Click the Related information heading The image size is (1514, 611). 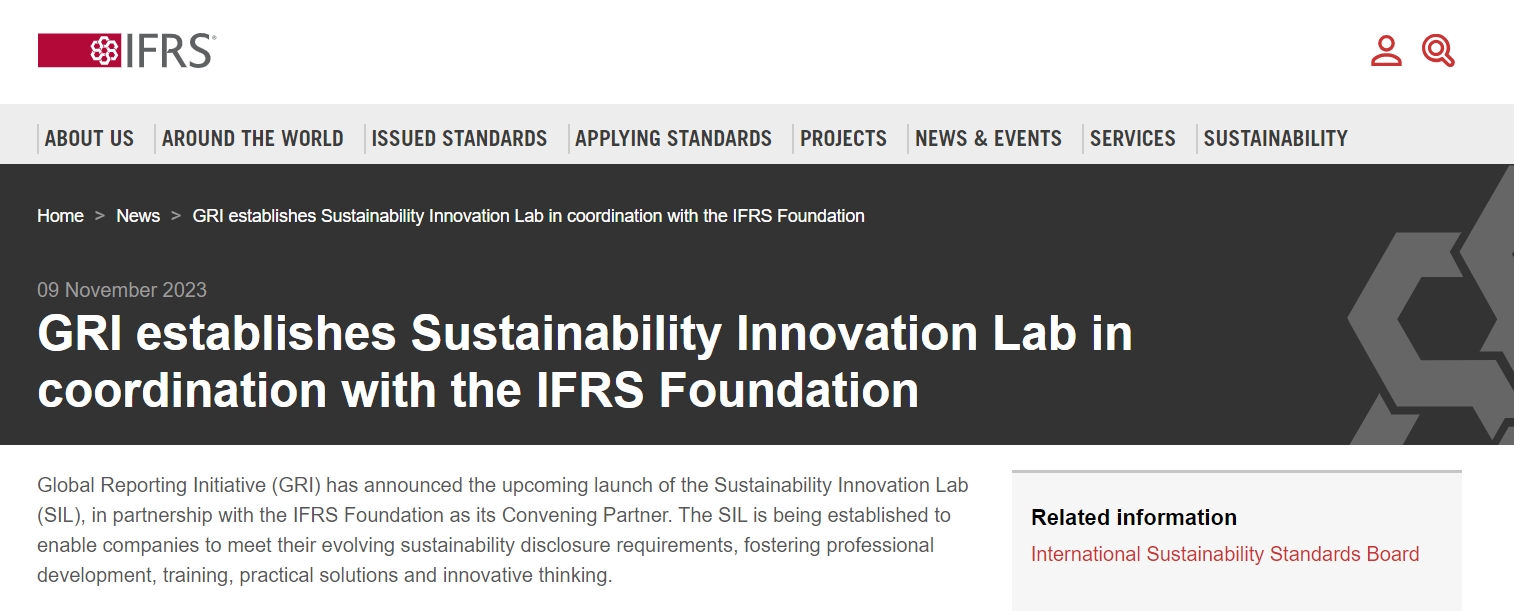(x=1134, y=517)
